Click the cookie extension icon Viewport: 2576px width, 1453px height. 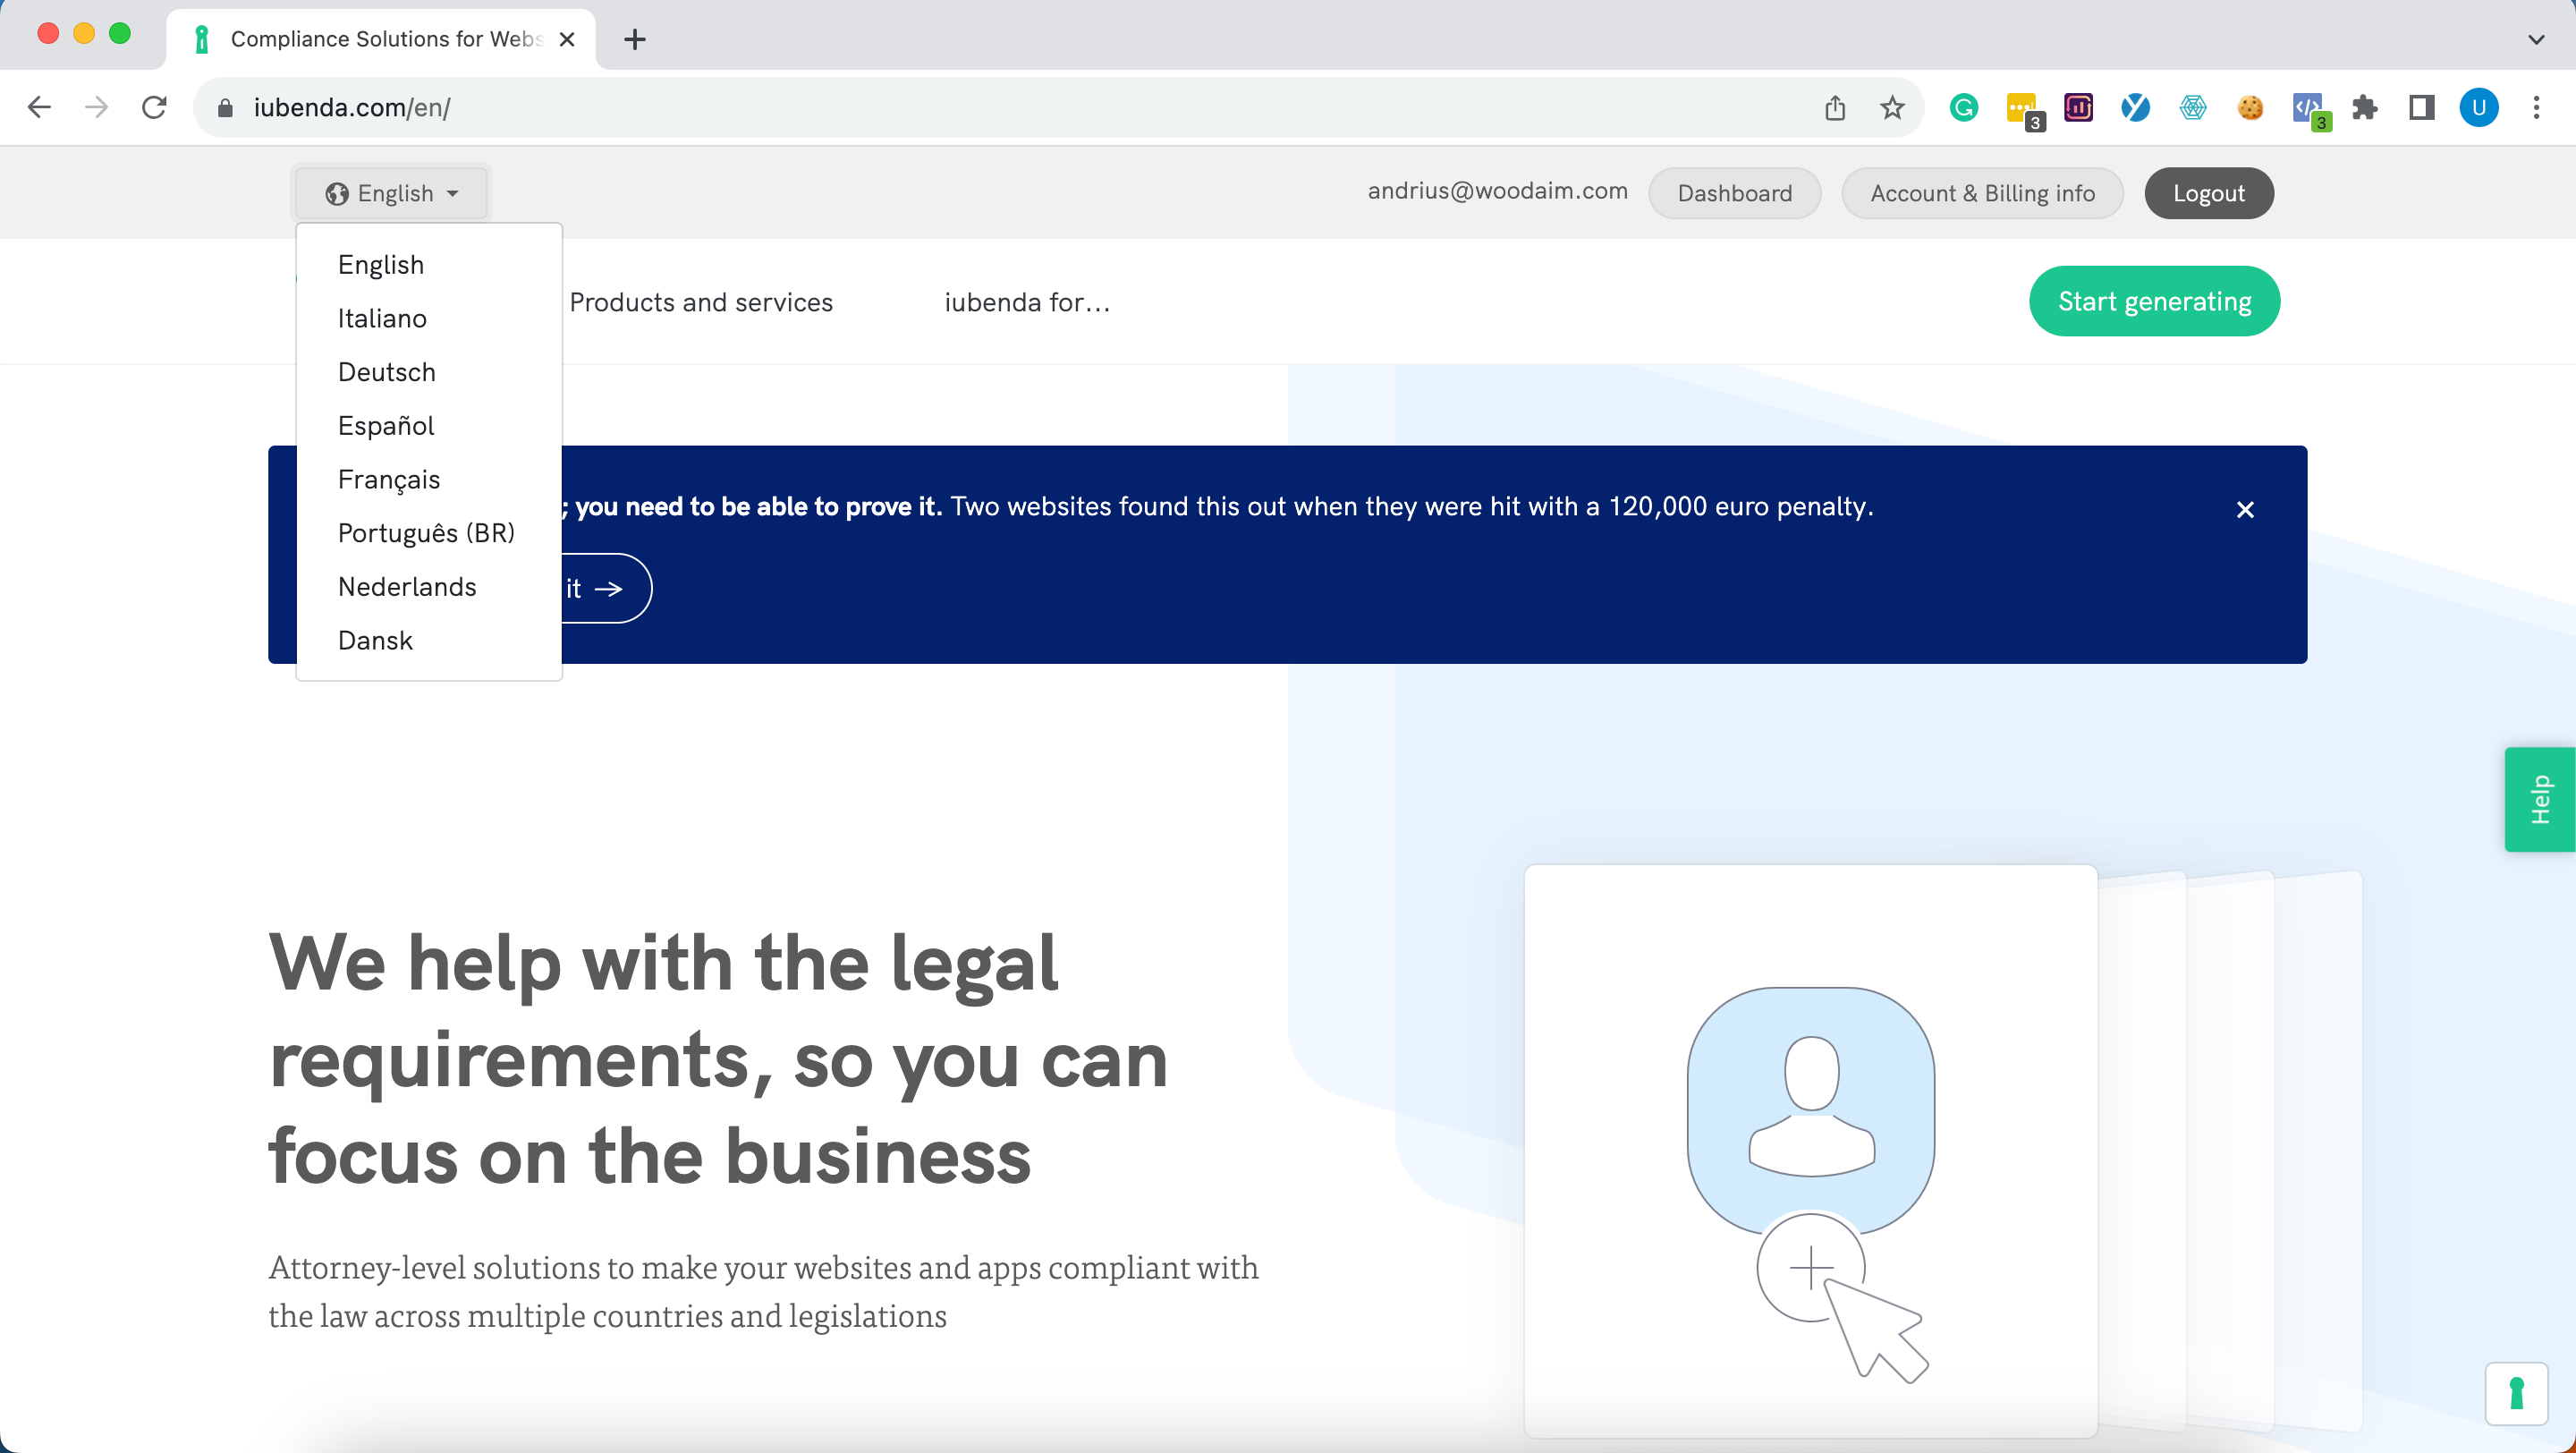2250,107
